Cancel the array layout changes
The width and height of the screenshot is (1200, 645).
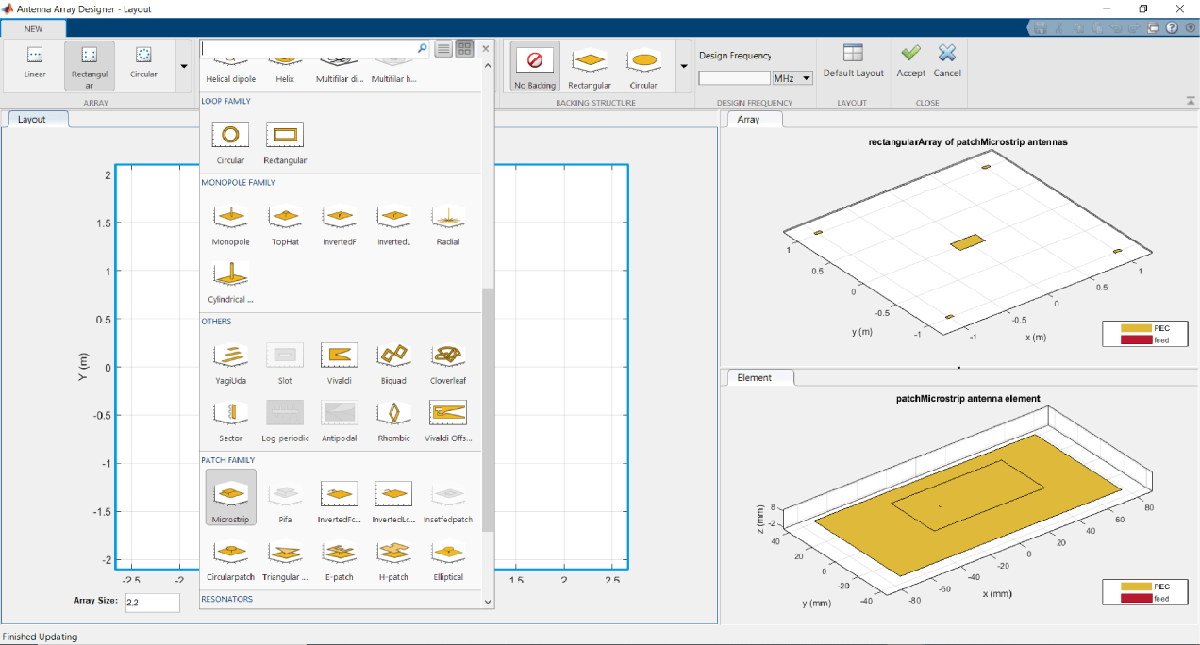coord(947,61)
